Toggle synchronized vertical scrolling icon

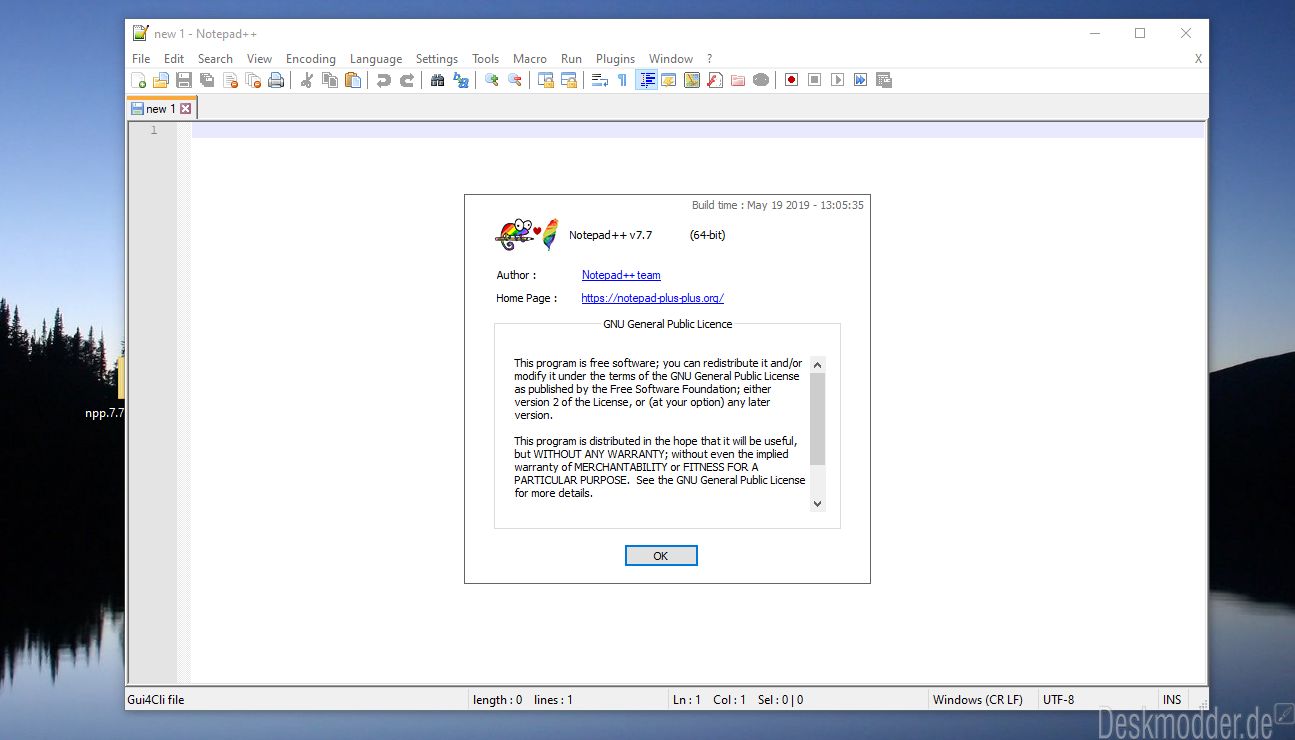[x=546, y=80]
